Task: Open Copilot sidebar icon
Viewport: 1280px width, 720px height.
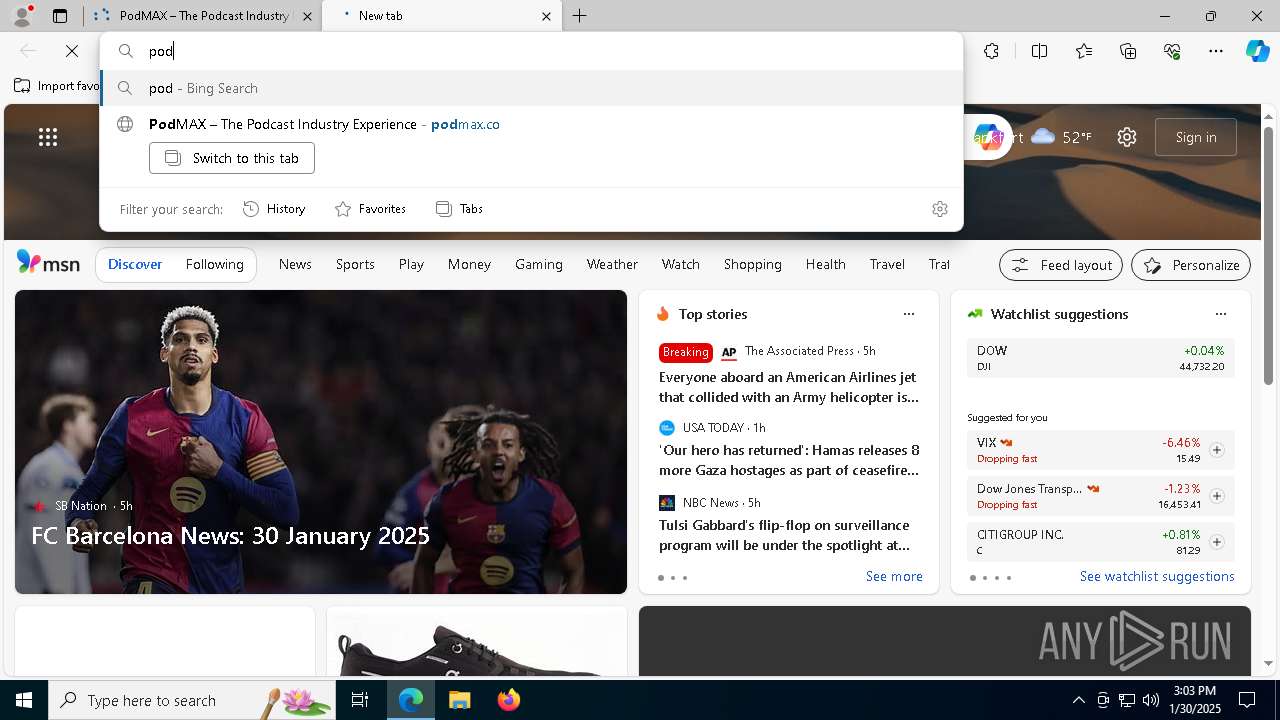Action: tap(1257, 51)
